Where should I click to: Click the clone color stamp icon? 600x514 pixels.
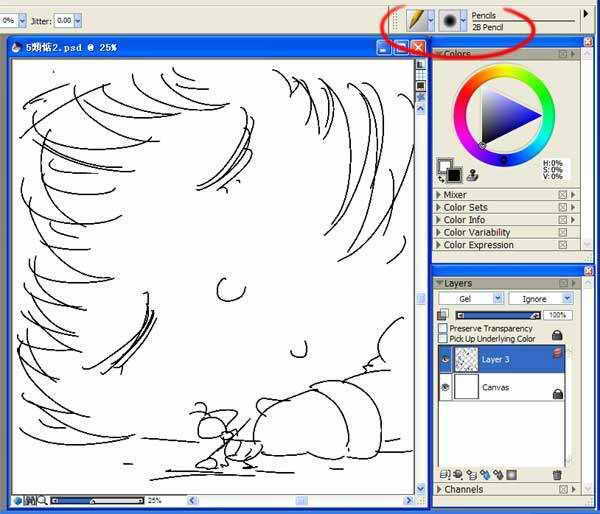[x=471, y=174]
